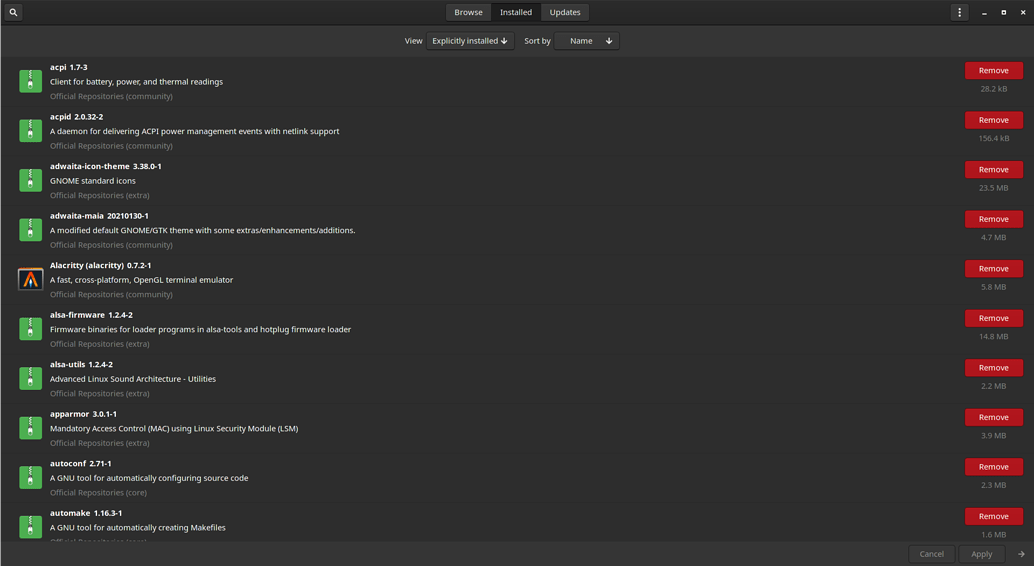Click the alsa-utils package icon

point(31,378)
